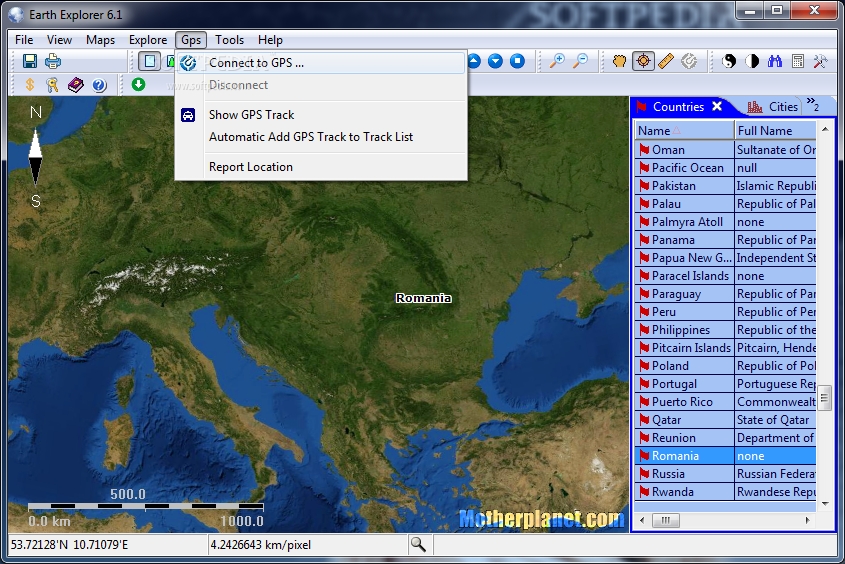
Task: Select the hand pan tool
Action: point(620,61)
